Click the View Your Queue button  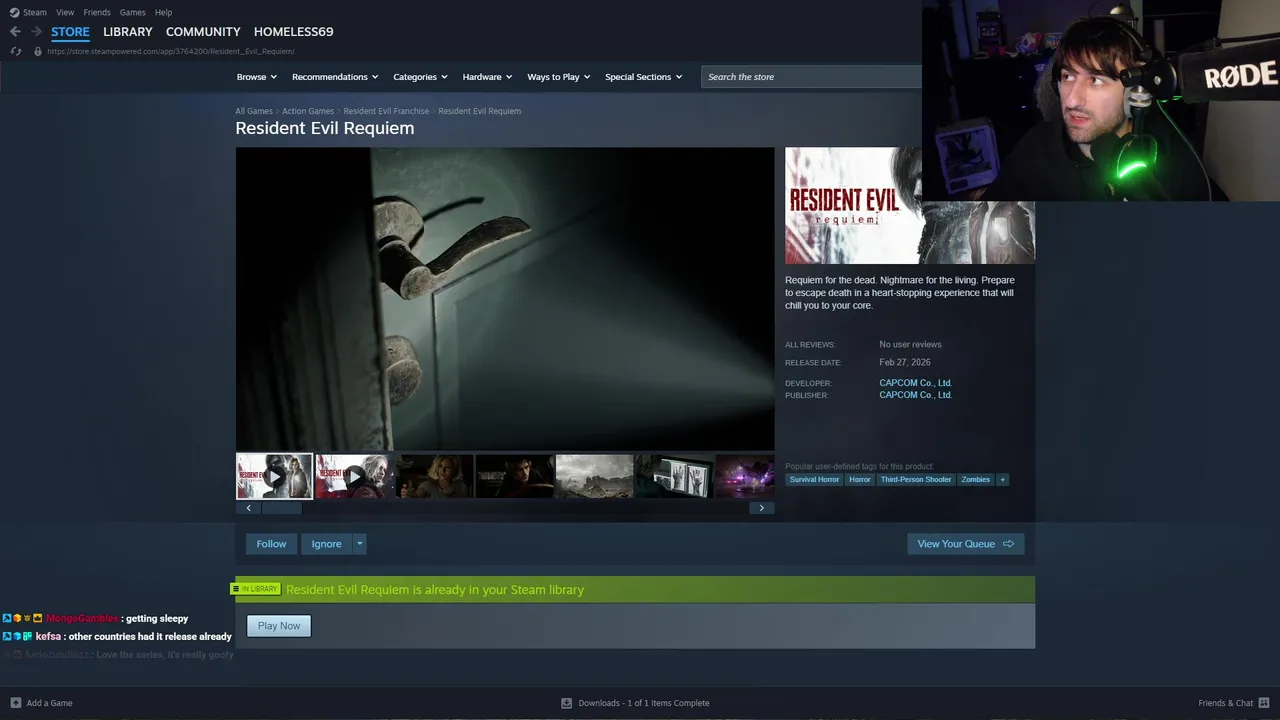(966, 544)
